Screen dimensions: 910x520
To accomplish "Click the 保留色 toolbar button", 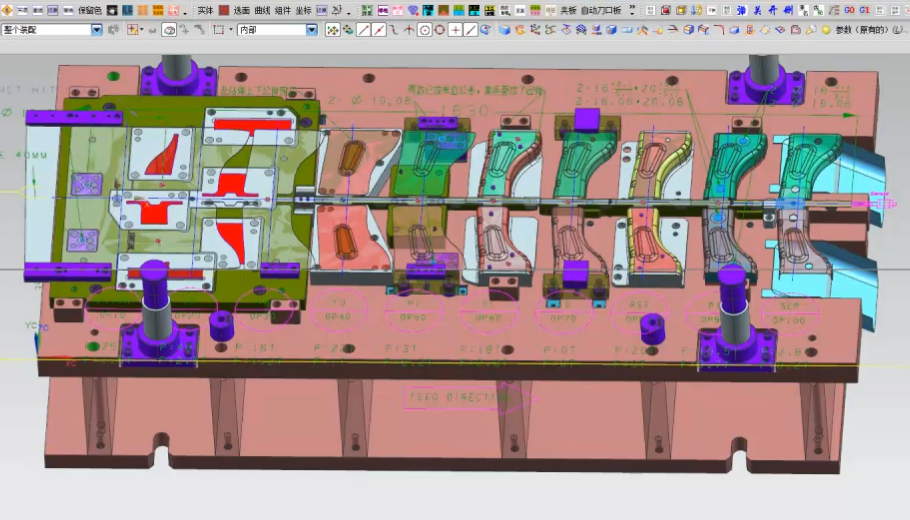I will (x=90, y=10).
